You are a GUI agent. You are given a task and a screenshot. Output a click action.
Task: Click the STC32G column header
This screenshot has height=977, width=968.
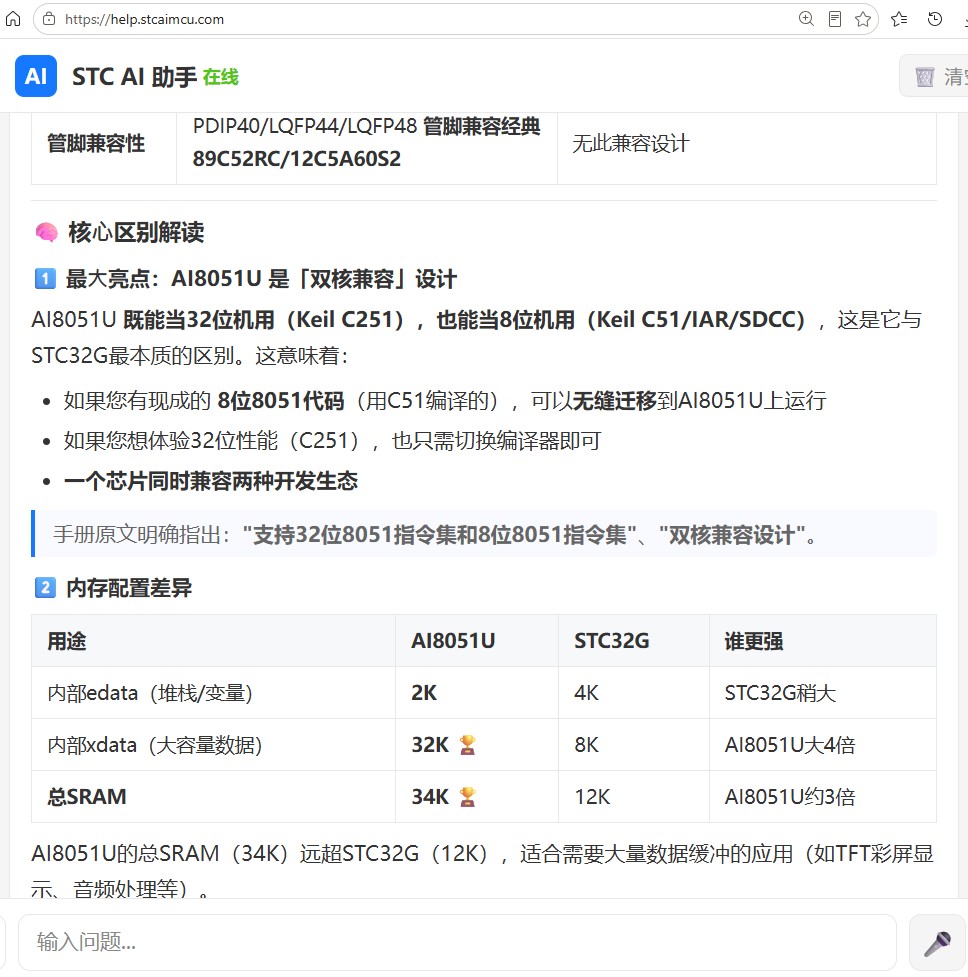(x=634, y=641)
